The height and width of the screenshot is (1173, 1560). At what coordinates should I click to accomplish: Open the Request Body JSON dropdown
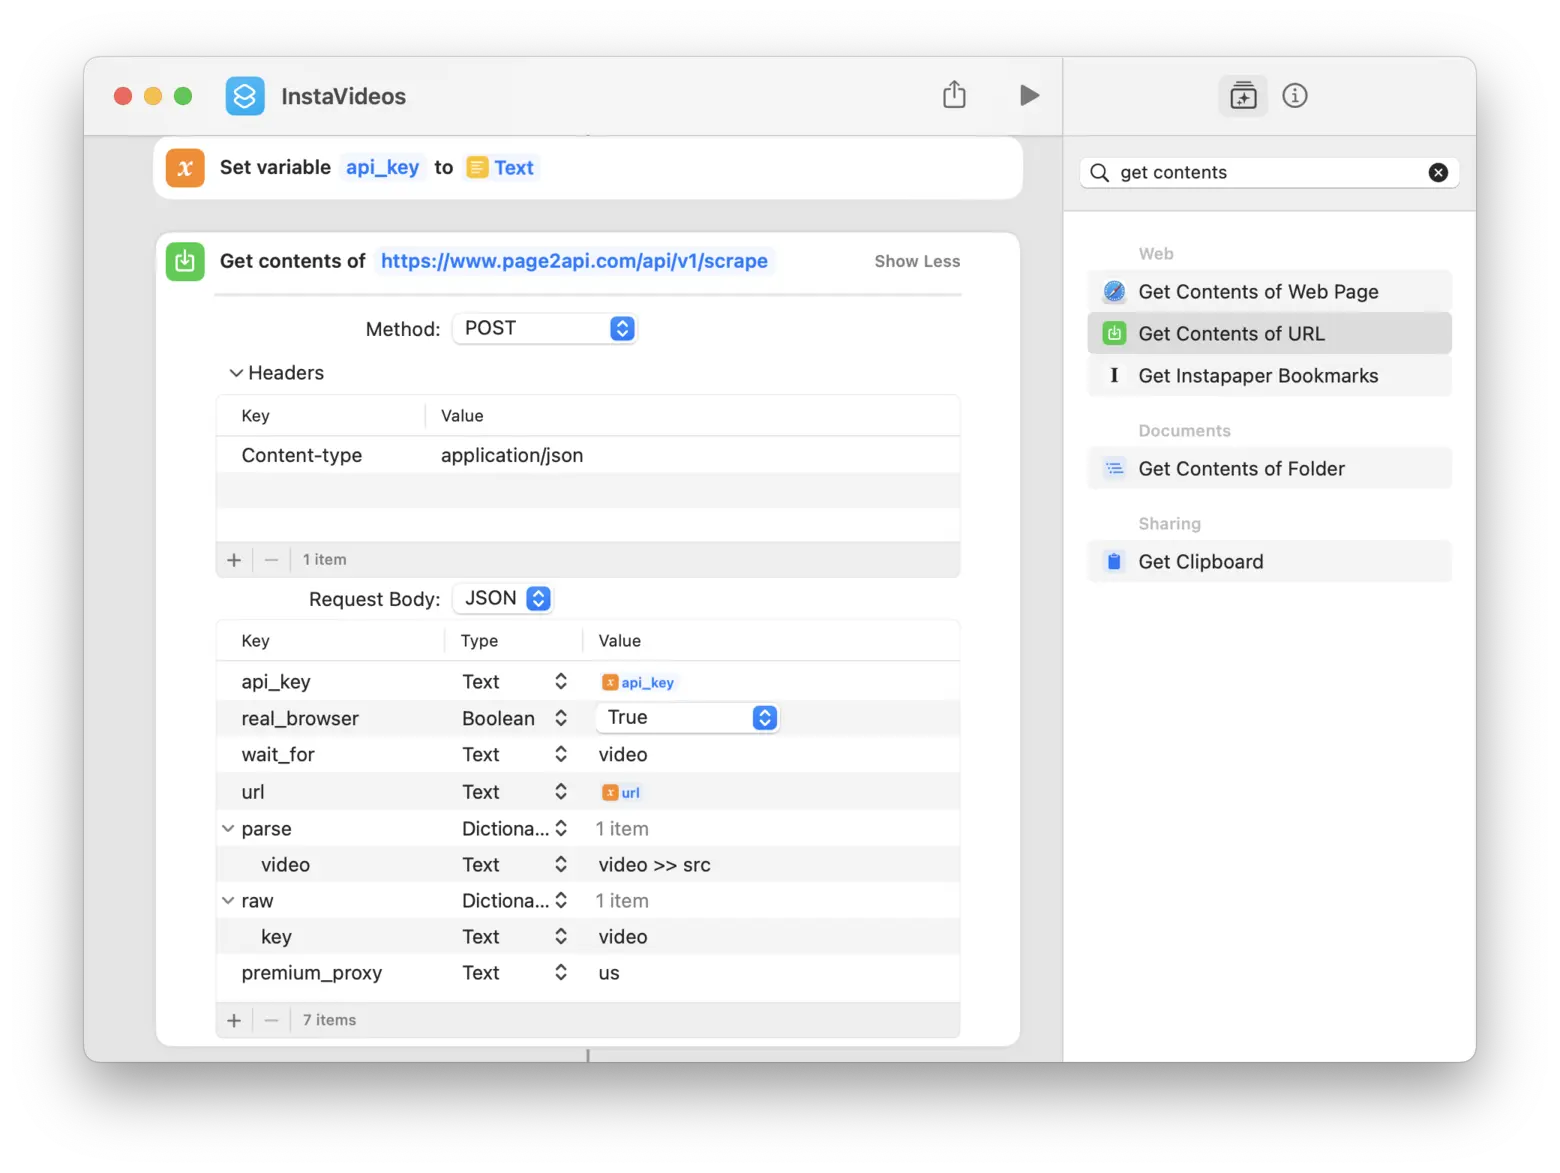(503, 598)
